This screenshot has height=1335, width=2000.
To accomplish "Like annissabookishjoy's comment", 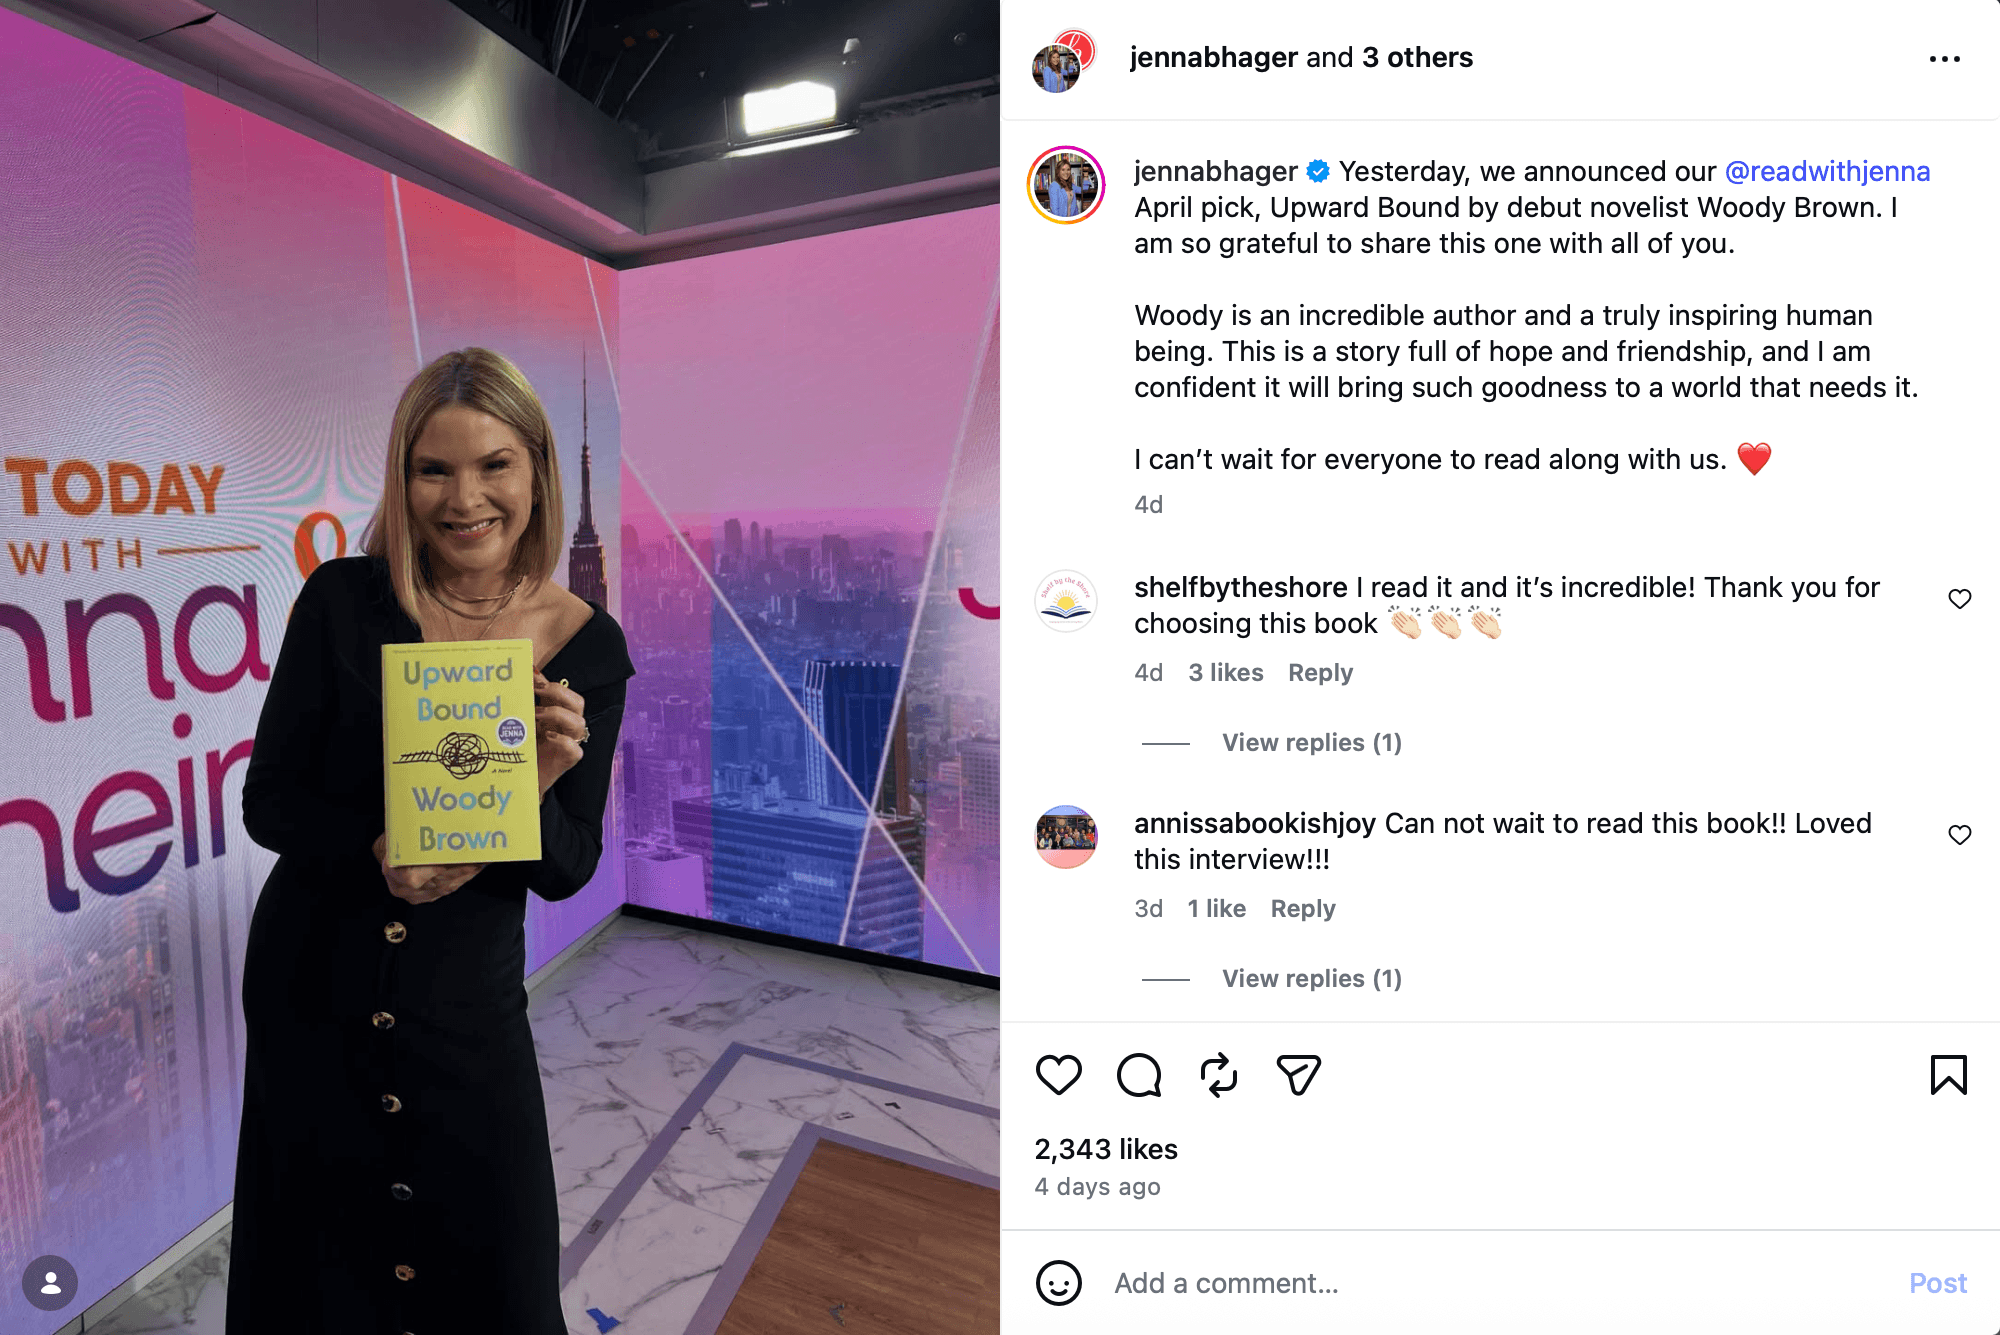I will (x=1960, y=835).
